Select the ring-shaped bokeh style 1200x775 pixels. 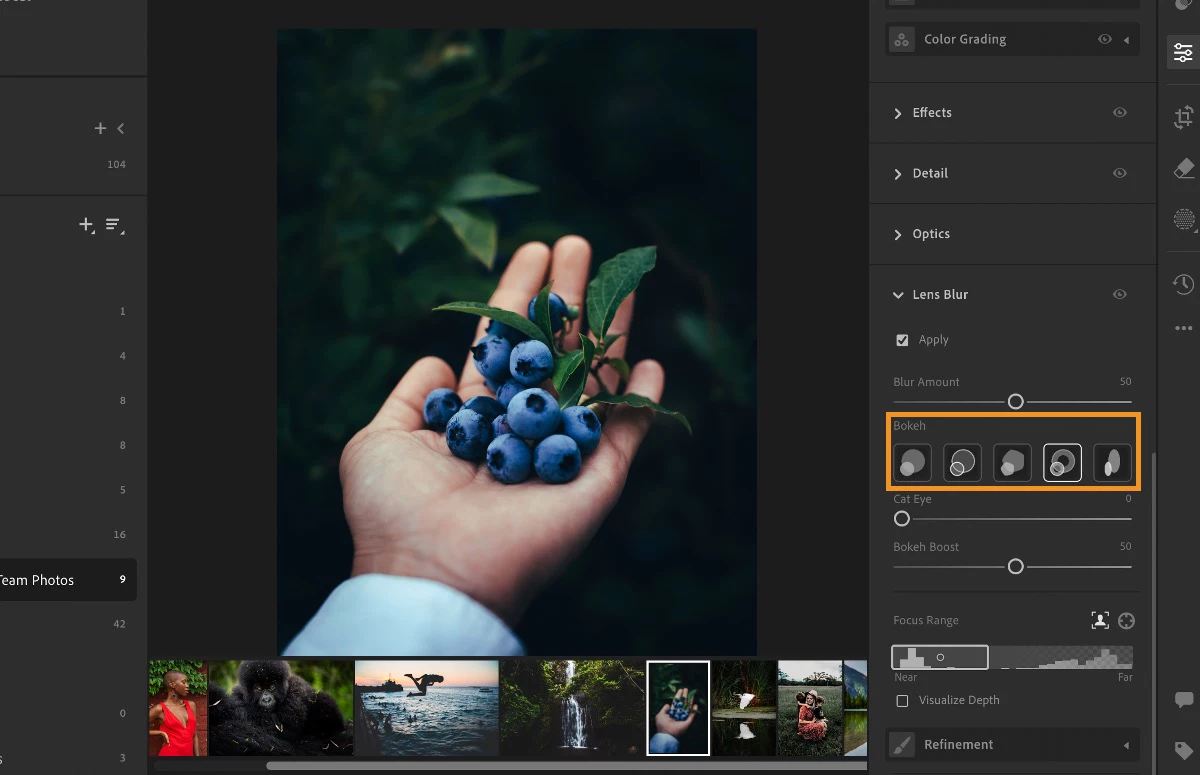click(x=1062, y=463)
